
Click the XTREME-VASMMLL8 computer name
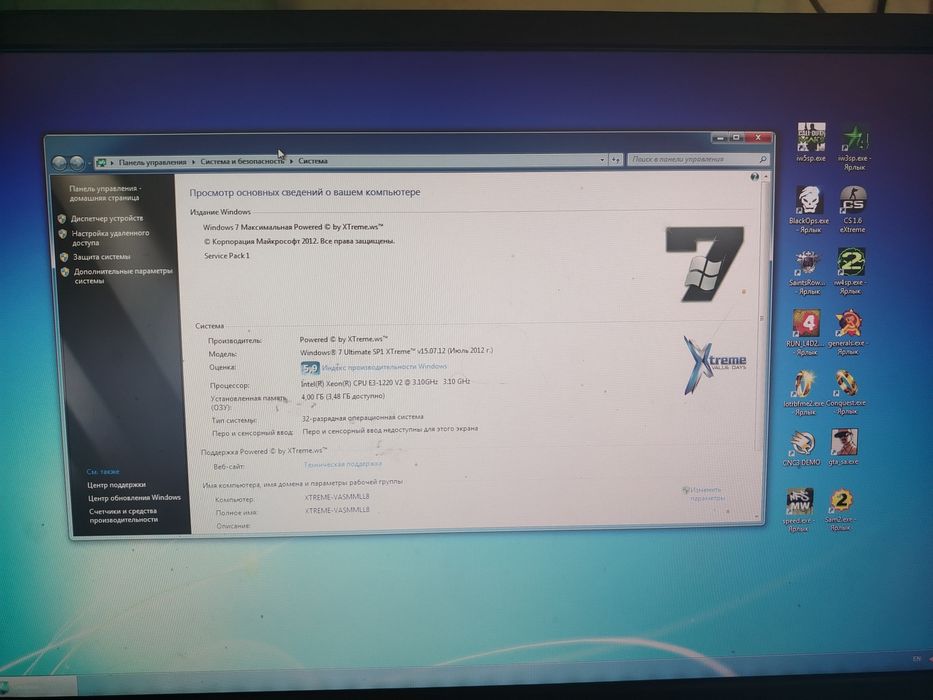(x=337, y=497)
